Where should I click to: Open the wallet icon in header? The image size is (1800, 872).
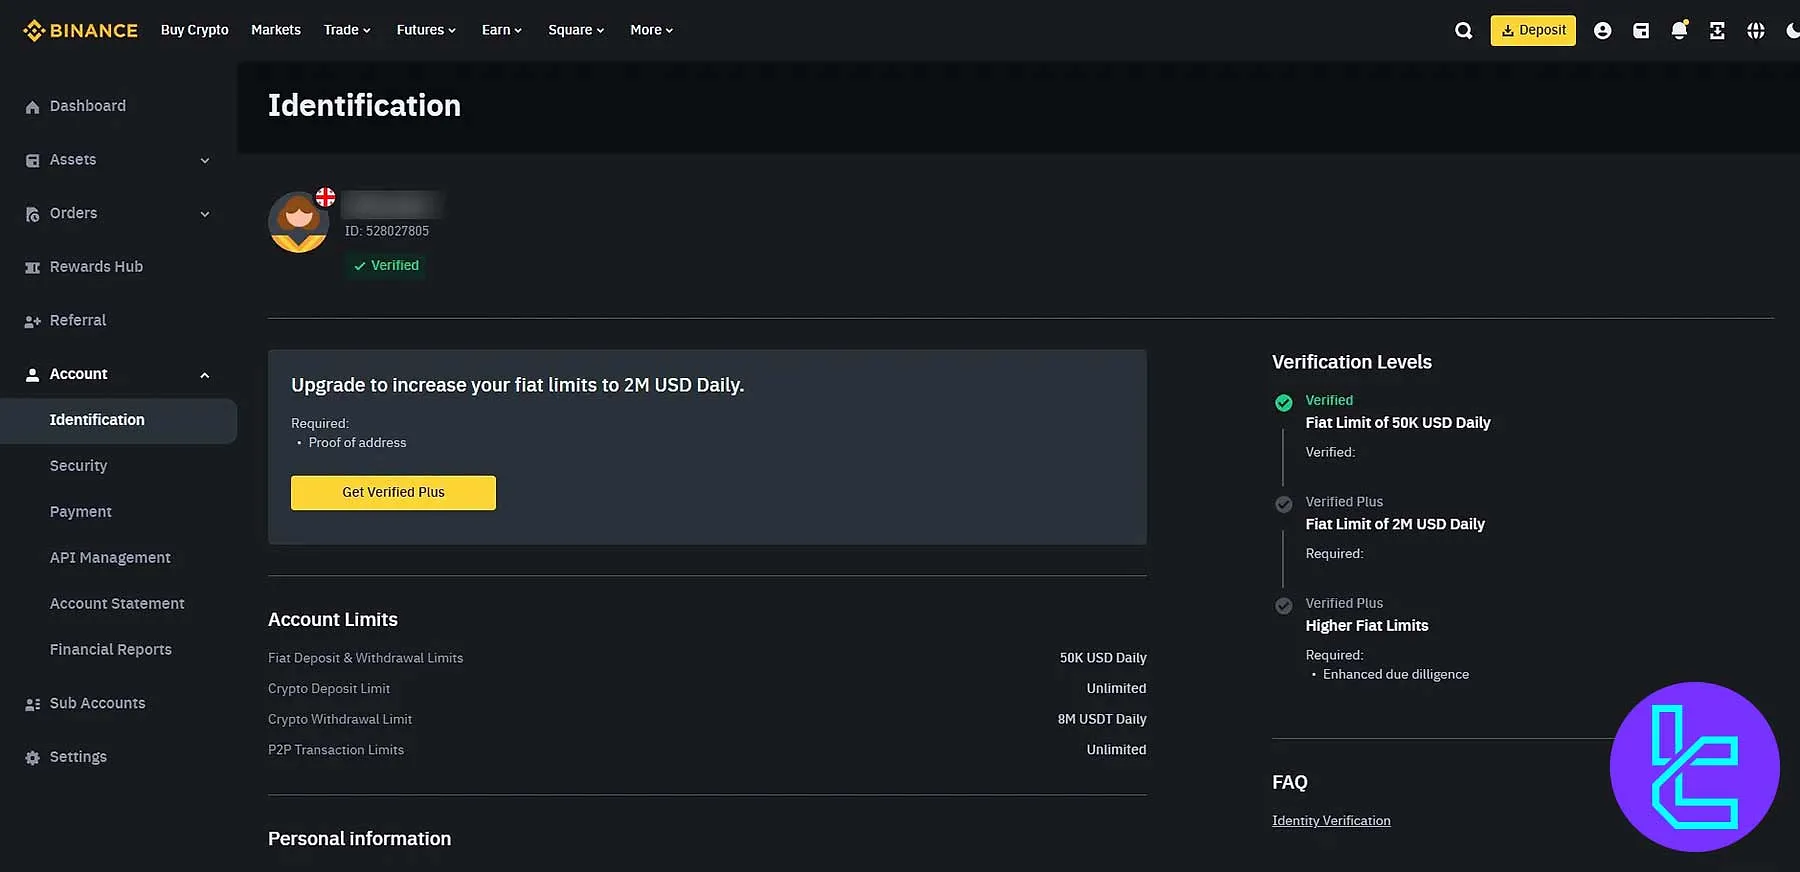point(1641,31)
